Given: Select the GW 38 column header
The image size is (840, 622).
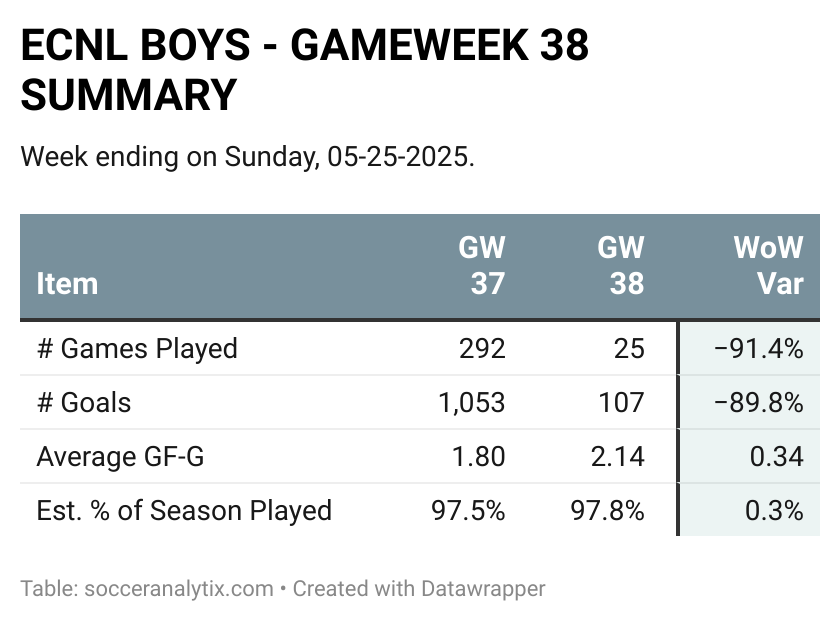Looking at the screenshot, I should coord(621,265).
